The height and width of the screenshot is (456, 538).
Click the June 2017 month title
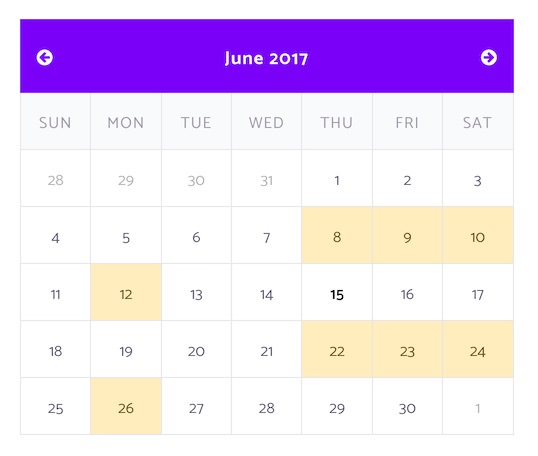266,58
